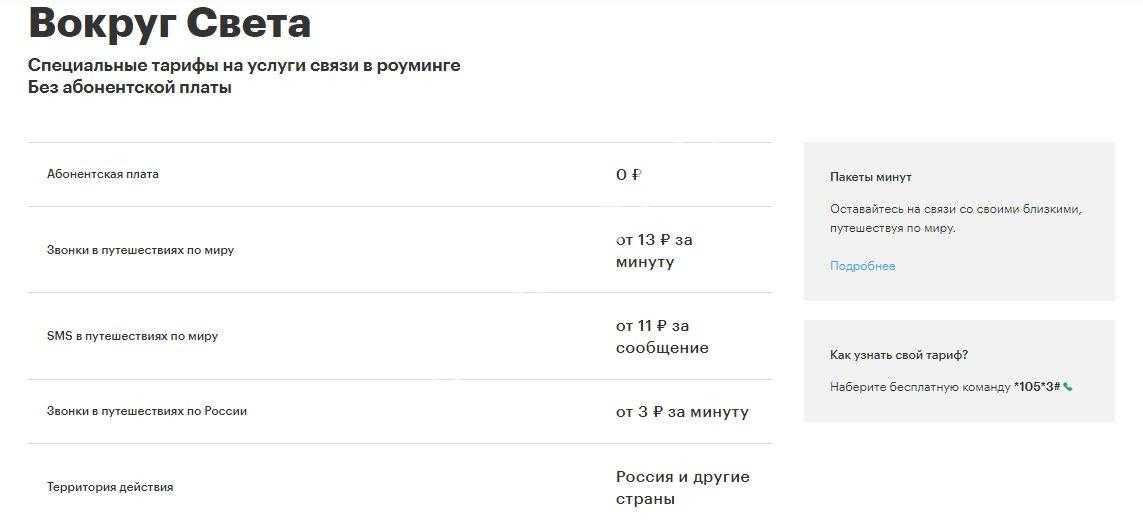Click the Без абонентской платы subtitle line
1143x523 pixels.
(x=130, y=88)
